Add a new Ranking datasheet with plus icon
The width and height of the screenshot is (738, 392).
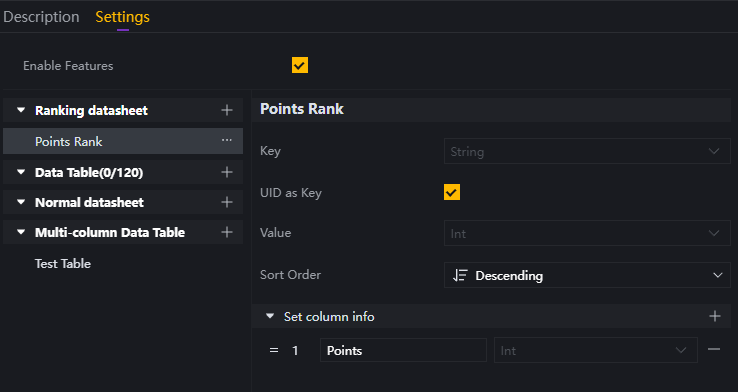pos(227,110)
